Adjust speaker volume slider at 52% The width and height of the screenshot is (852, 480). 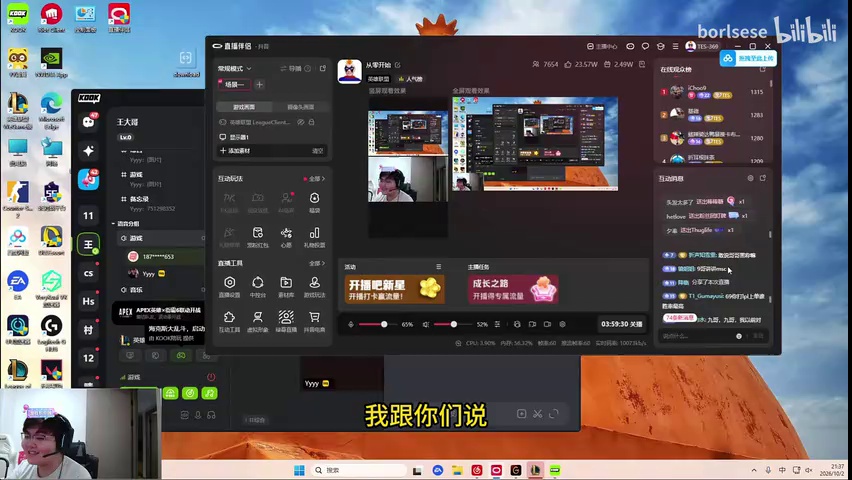pyautogui.click(x=454, y=324)
